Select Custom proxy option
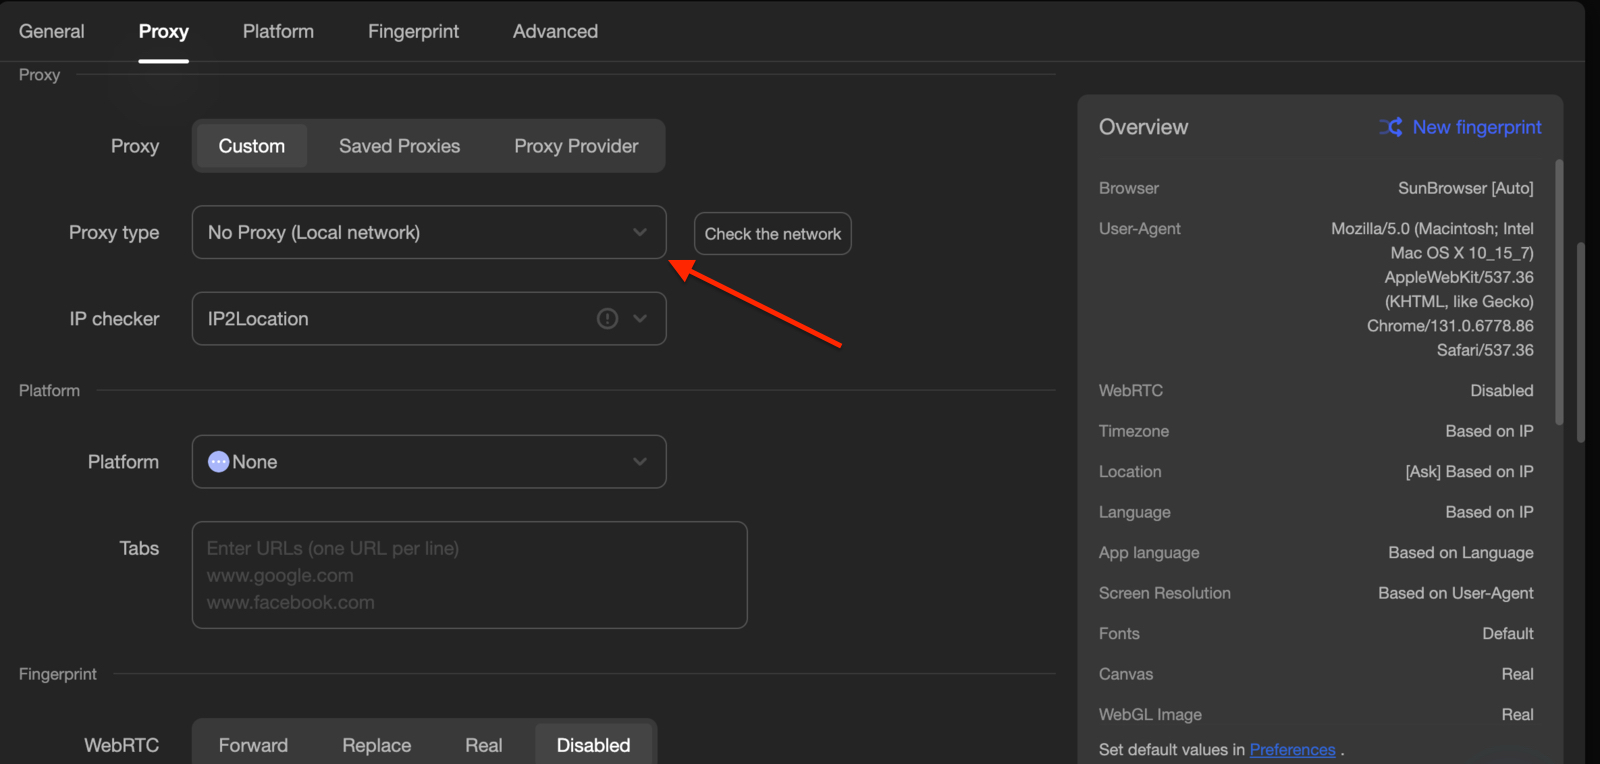This screenshot has height=764, width=1600. coord(252,146)
